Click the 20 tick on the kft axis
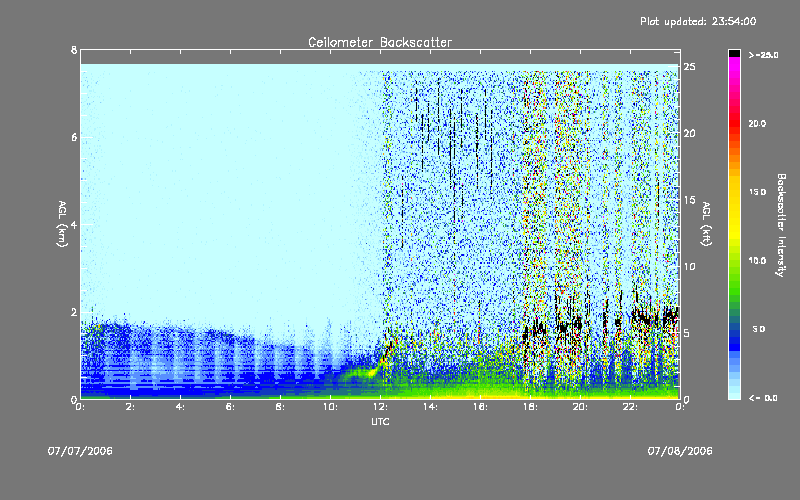This screenshot has width=800, height=500. point(689,134)
